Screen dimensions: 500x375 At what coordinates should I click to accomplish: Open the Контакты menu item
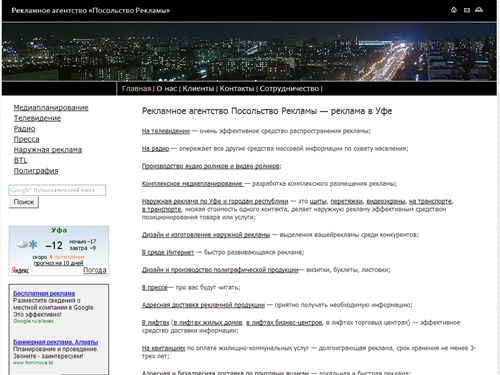pos(237,89)
